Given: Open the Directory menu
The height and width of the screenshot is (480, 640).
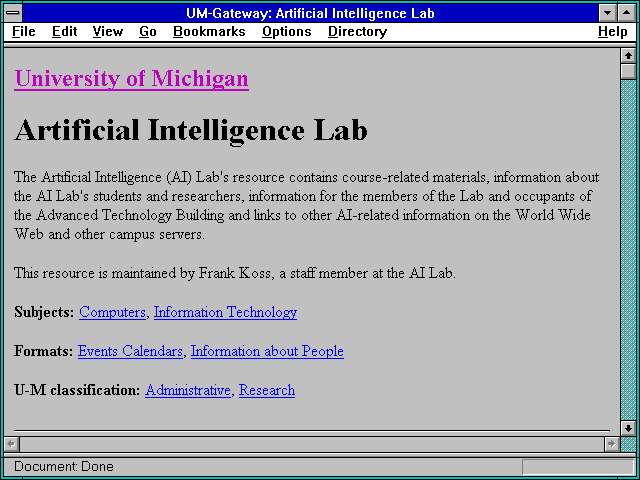Looking at the screenshot, I should click(358, 32).
